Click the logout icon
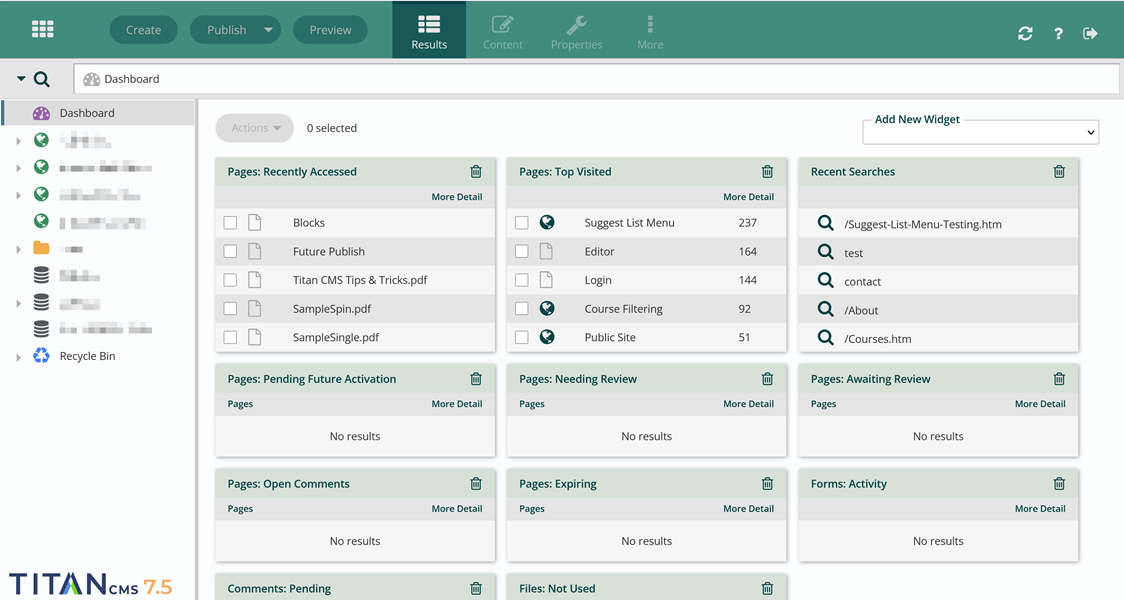 point(1090,33)
